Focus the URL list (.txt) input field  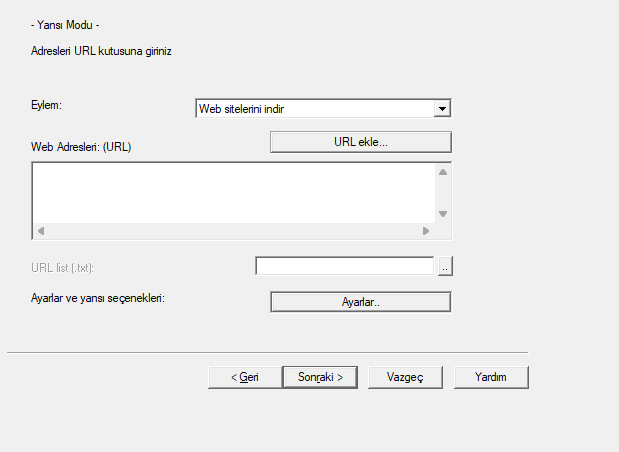click(344, 266)
